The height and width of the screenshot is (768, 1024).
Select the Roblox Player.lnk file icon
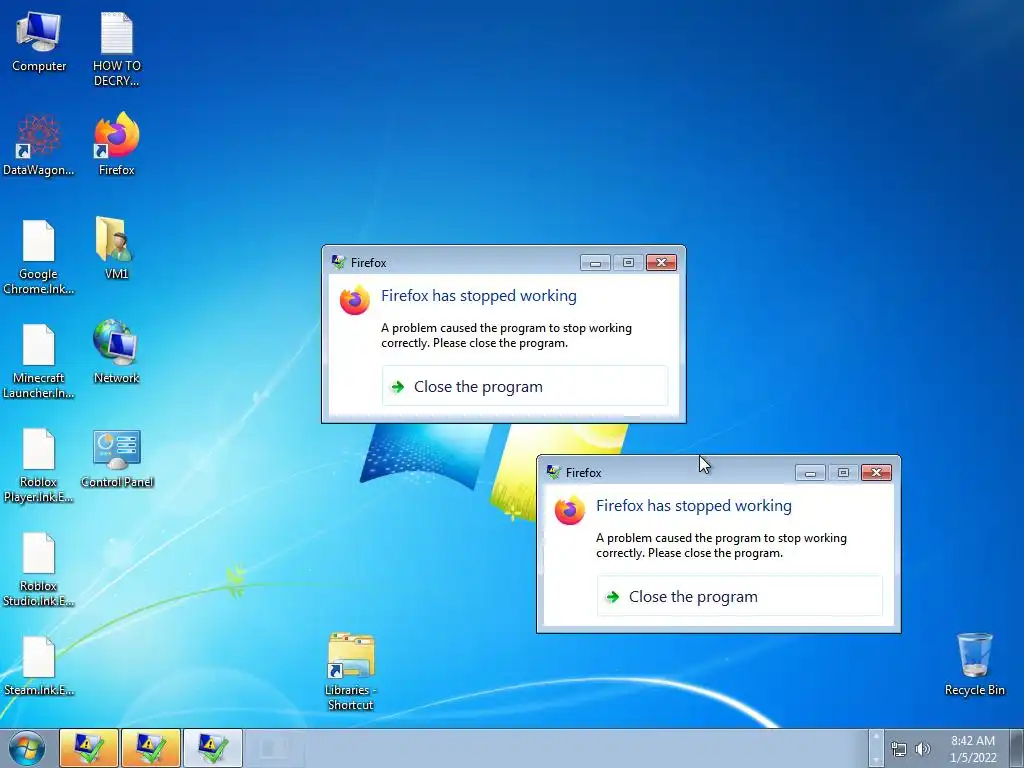(x=39, y=465)
